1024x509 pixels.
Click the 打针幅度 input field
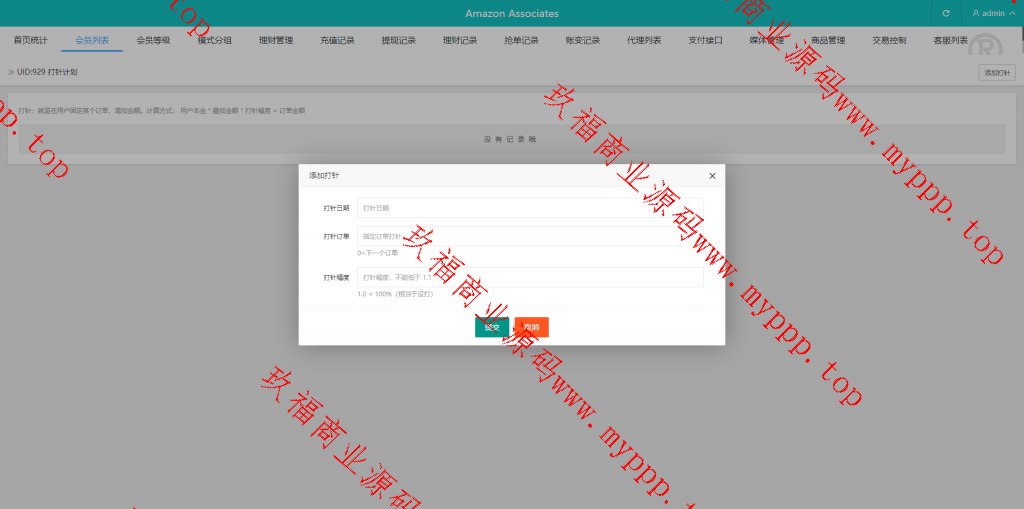coord(529,277)
